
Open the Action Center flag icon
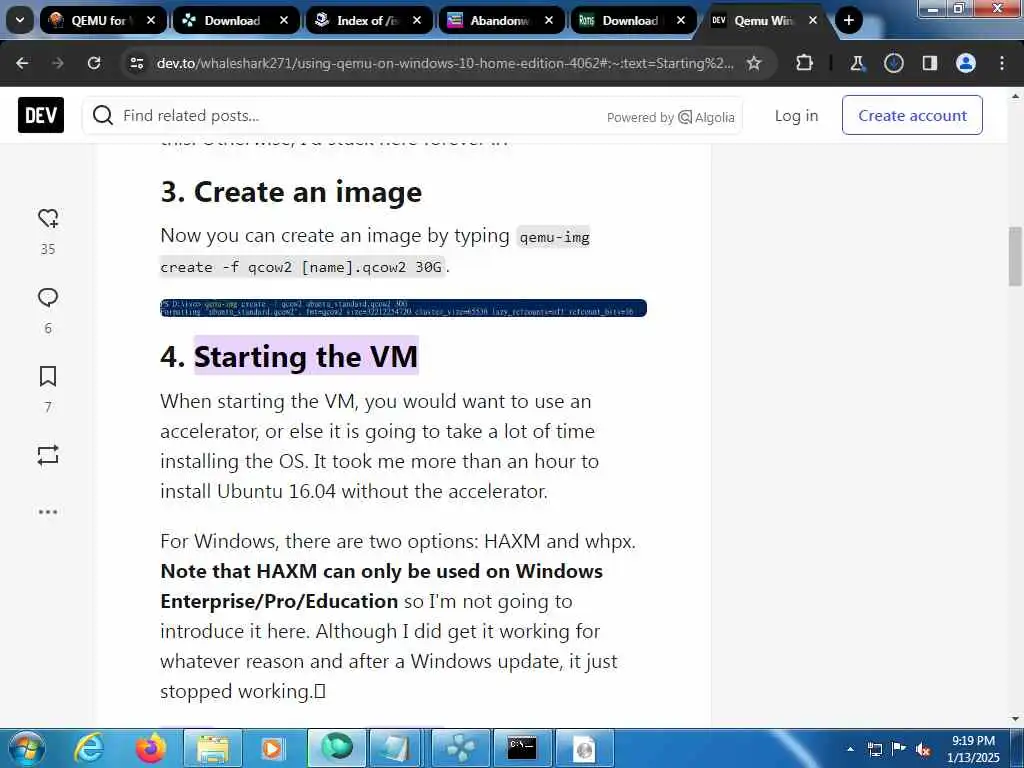pyautogui.click(x=899, y=749)
